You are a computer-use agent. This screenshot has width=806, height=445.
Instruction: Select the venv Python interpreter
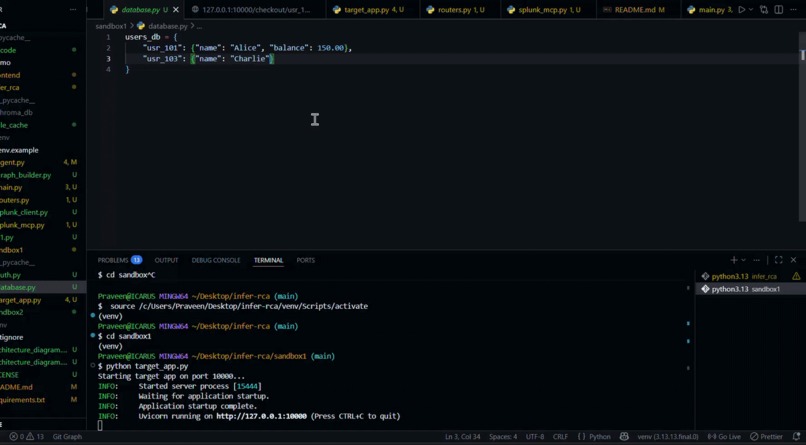(x=668, y=436)
